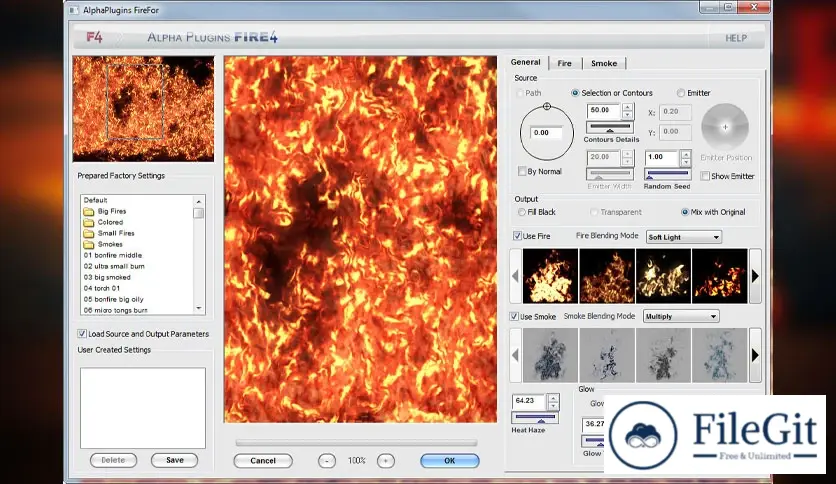Increase Contours Details with up stepper
The image size is (836, 484).
pos(628,108)
